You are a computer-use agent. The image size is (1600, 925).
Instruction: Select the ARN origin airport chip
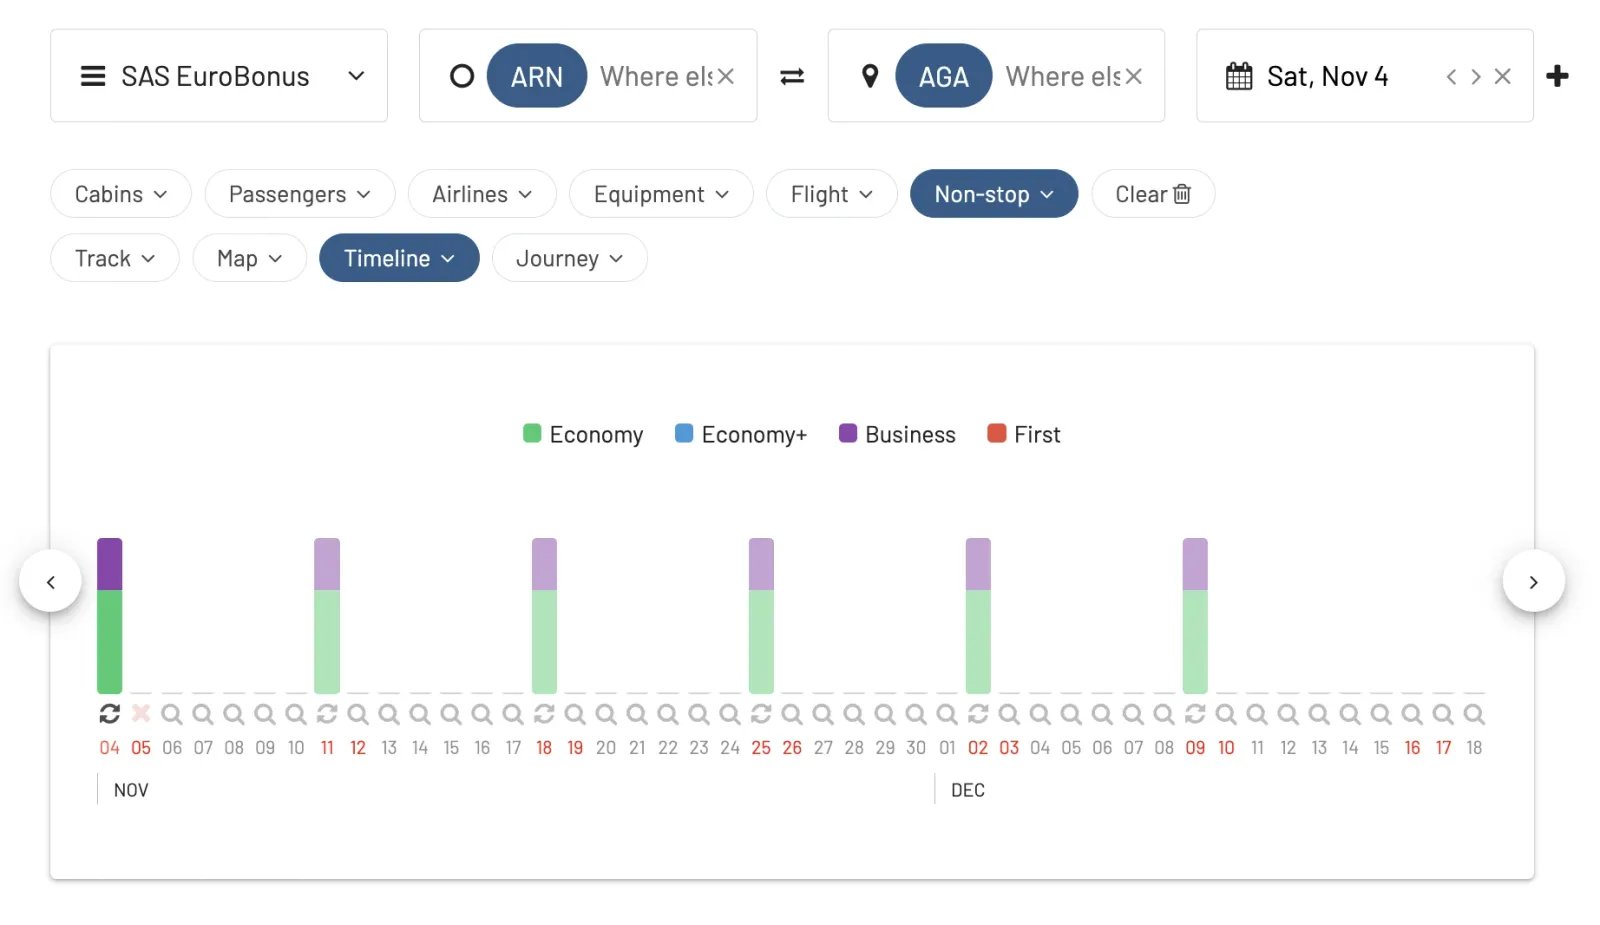tap(537, 76)
